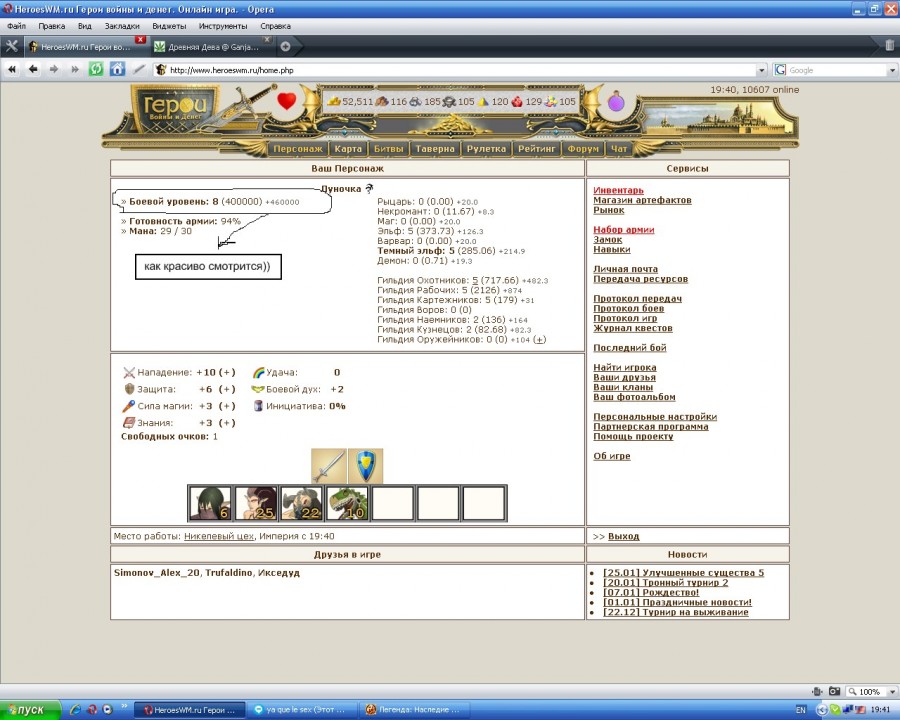Click the EN language indicator
The height and width of the screenshot is (720, 900).
click(801, 710)
